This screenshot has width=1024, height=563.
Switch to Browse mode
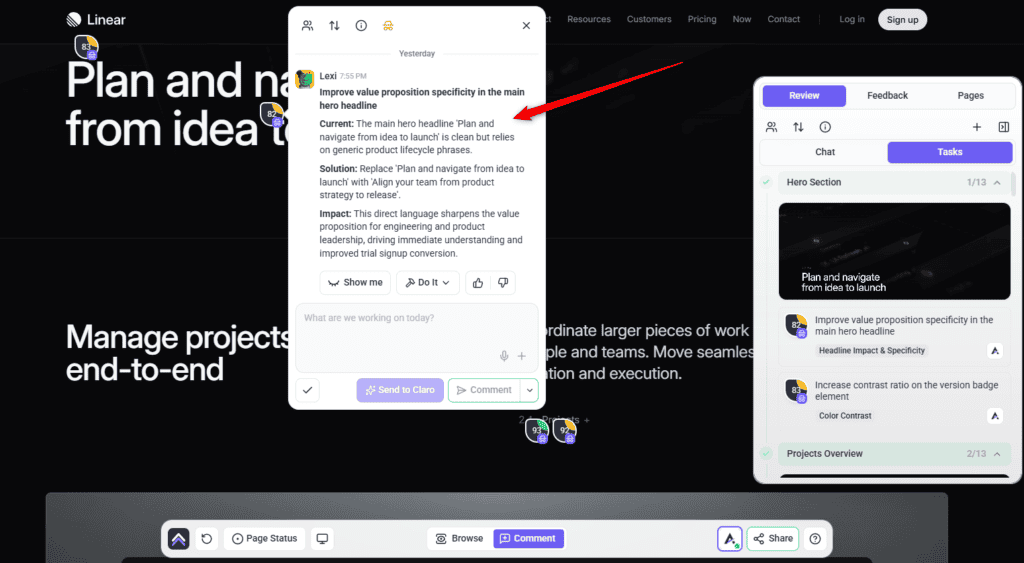click(x=460, y=539)
